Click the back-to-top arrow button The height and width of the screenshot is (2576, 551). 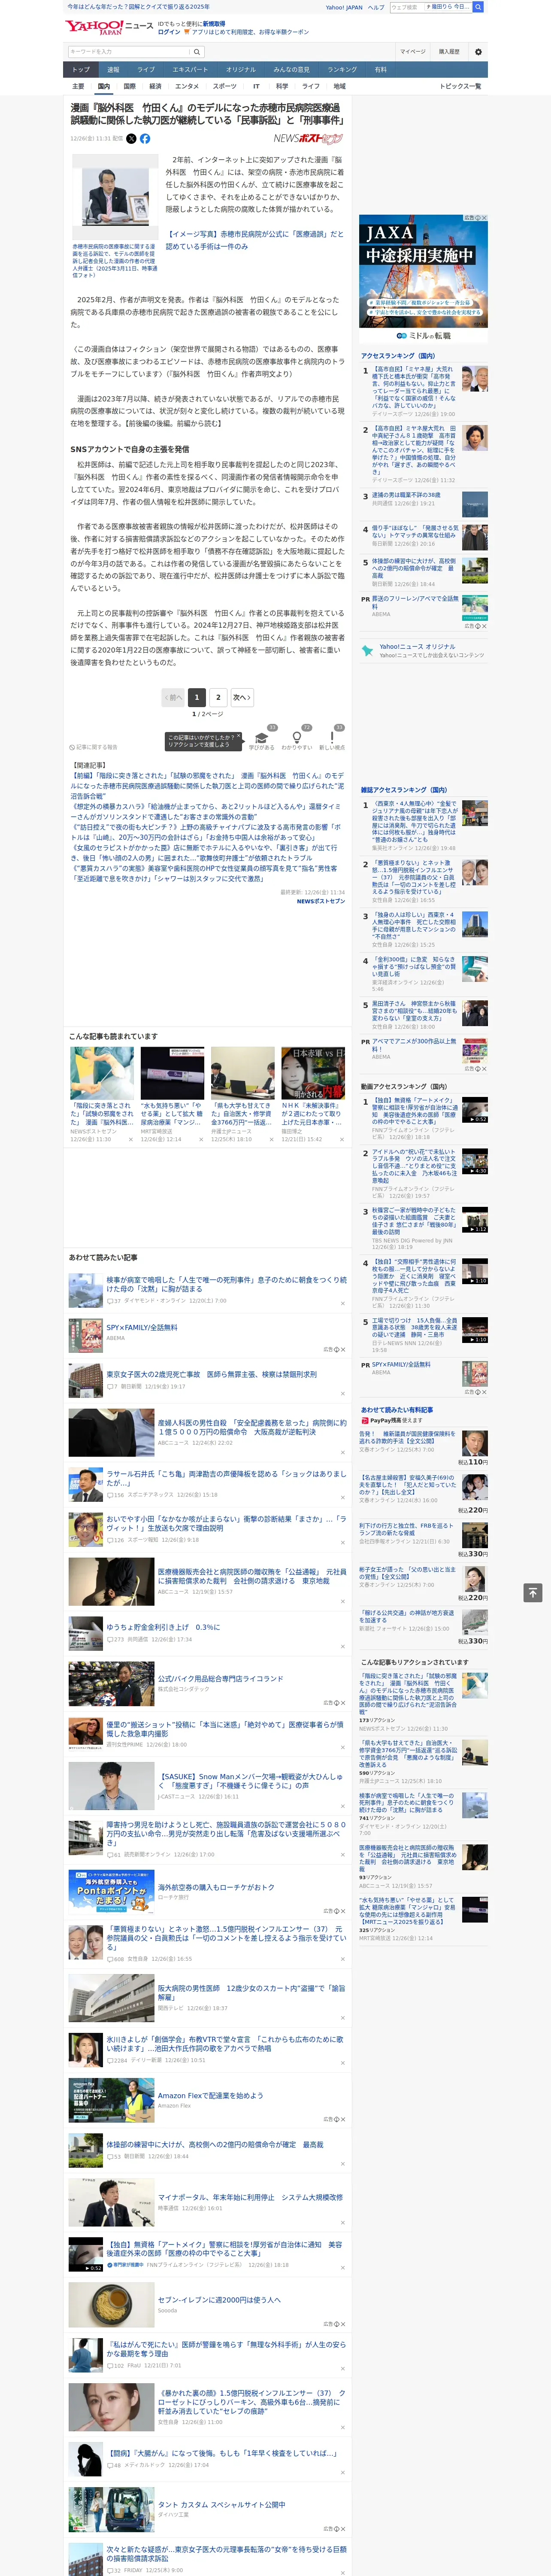pyautogui.click(x=532, y=1592)
